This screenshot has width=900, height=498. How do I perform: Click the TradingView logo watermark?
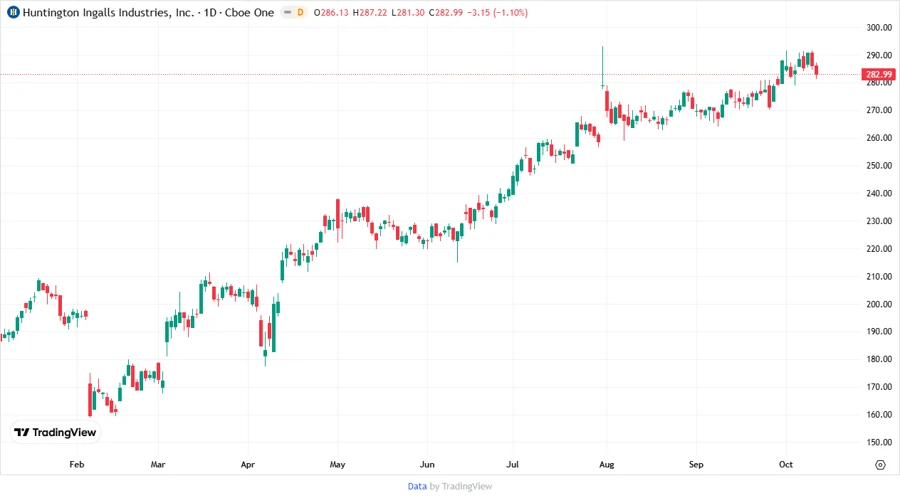point(54,432)
